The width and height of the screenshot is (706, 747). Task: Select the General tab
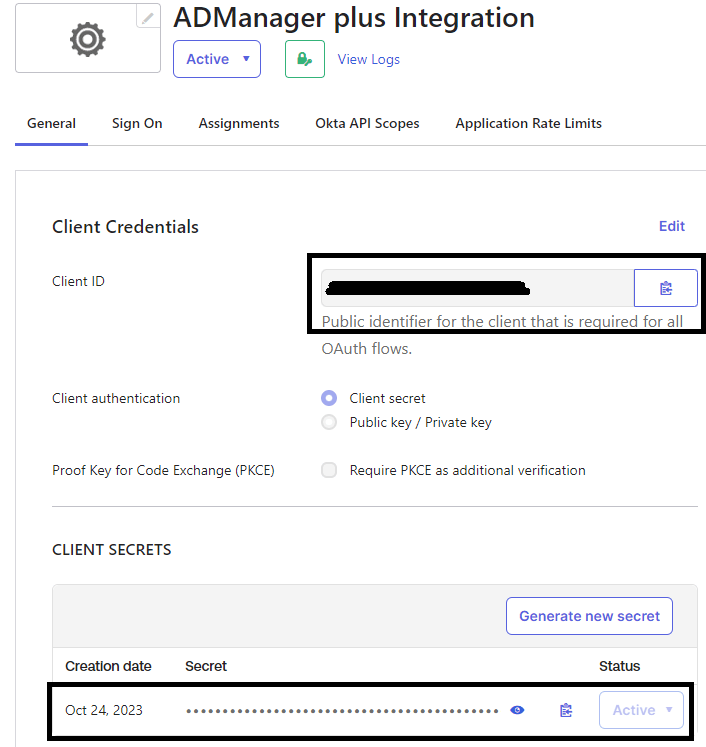click(x=51, y=123)
